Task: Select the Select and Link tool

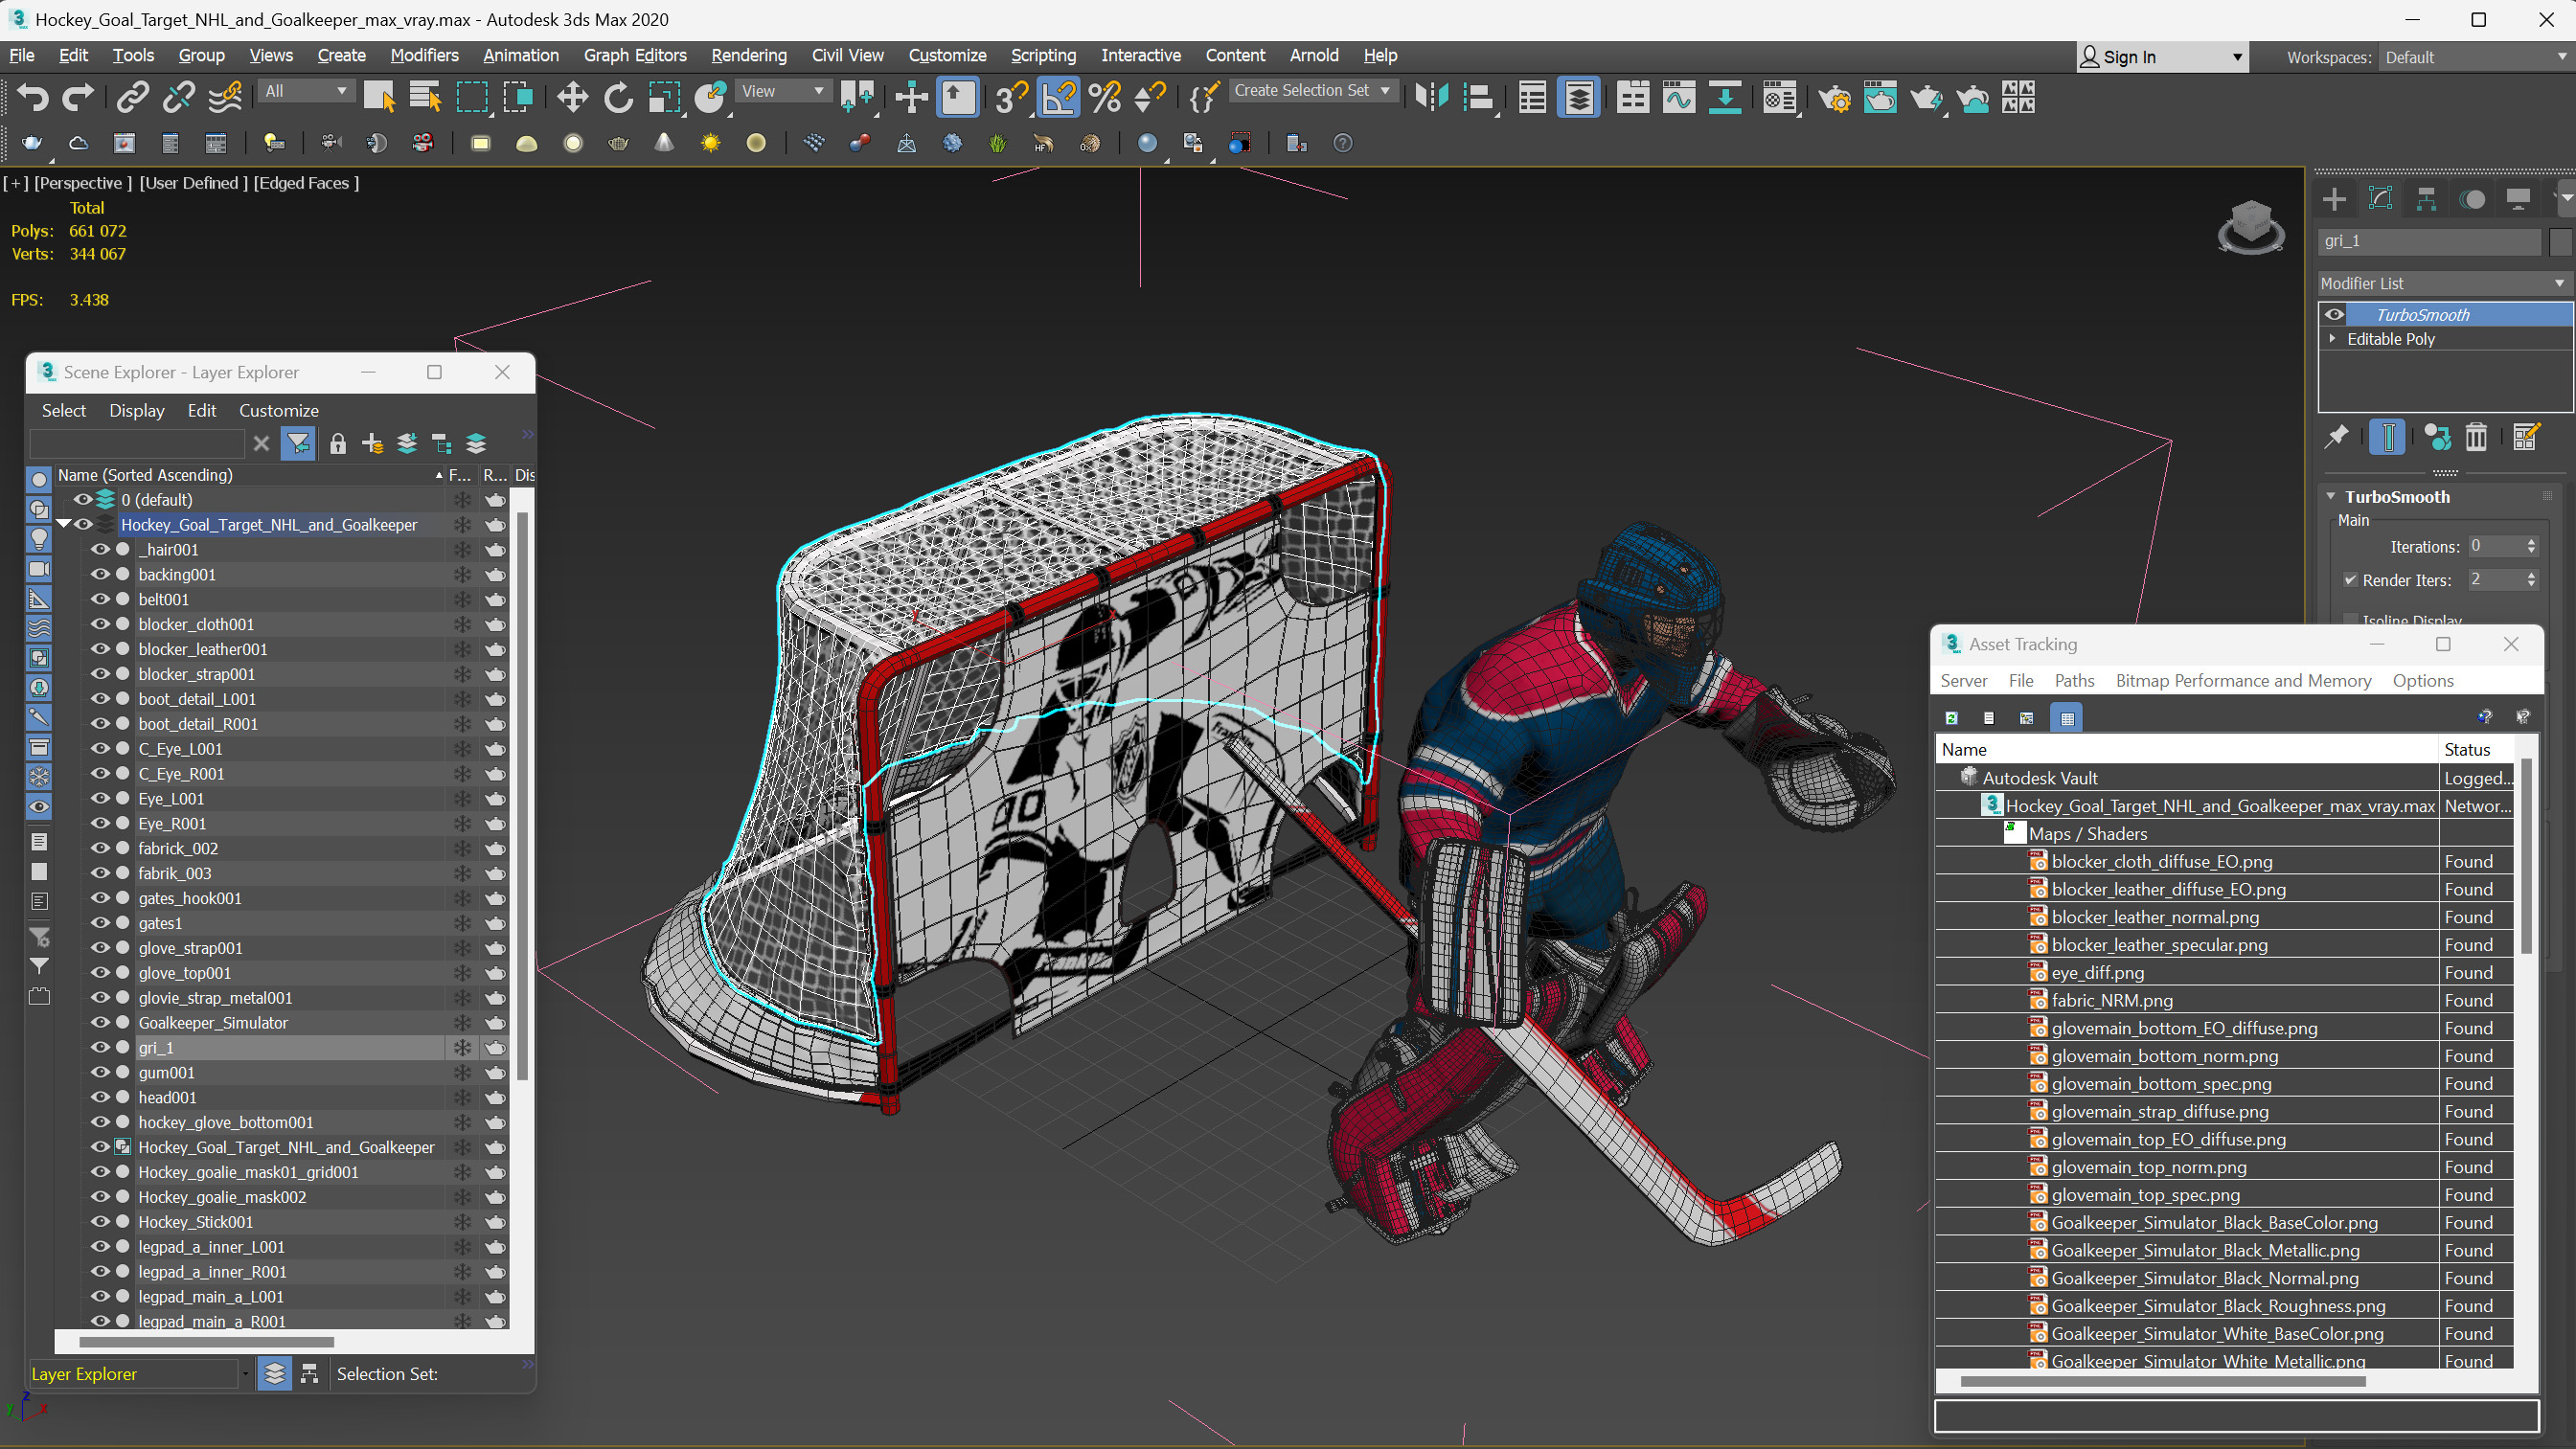Action: pyautogui.click(x=132, y=97)
